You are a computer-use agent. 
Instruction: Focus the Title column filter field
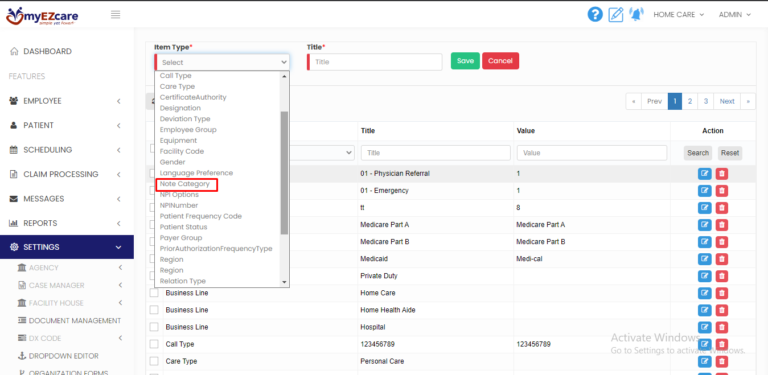tap(436, 153)
